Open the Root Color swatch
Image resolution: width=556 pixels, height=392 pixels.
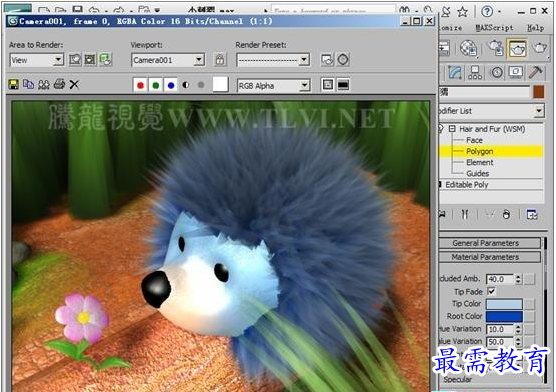504,316
